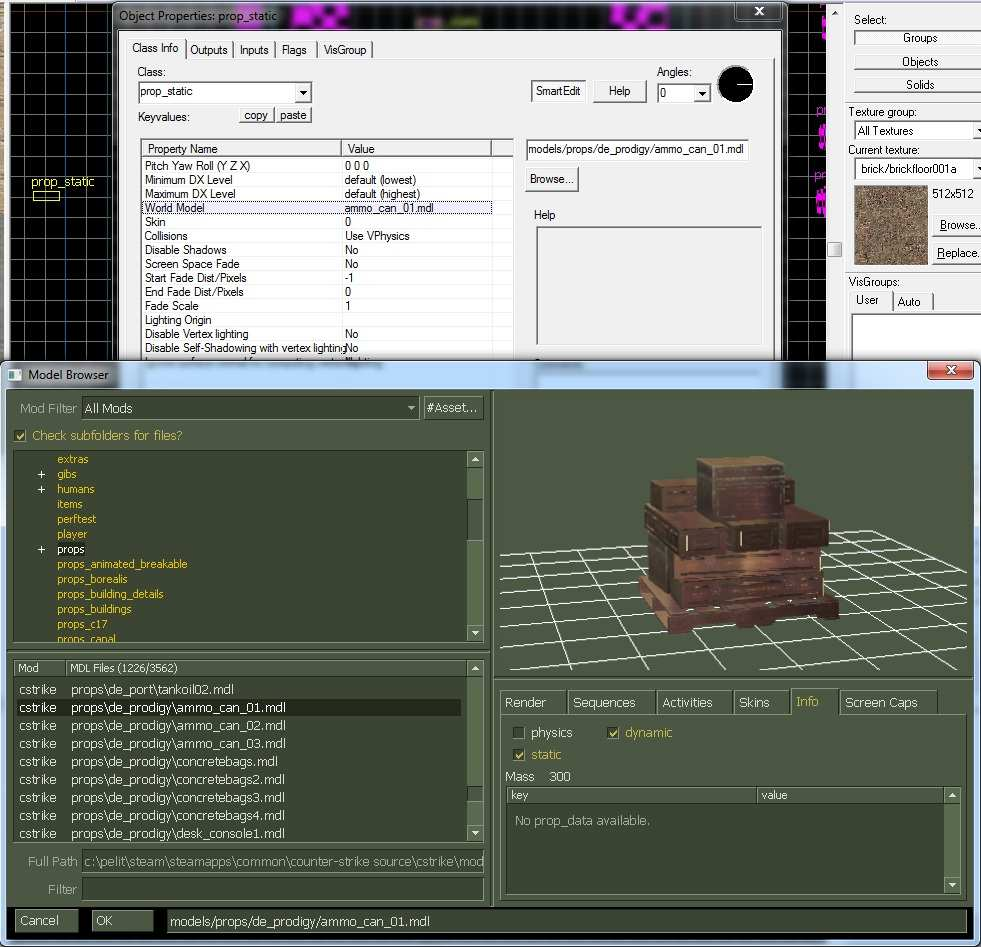Click the Model Browser window title icon

point(14,375)
